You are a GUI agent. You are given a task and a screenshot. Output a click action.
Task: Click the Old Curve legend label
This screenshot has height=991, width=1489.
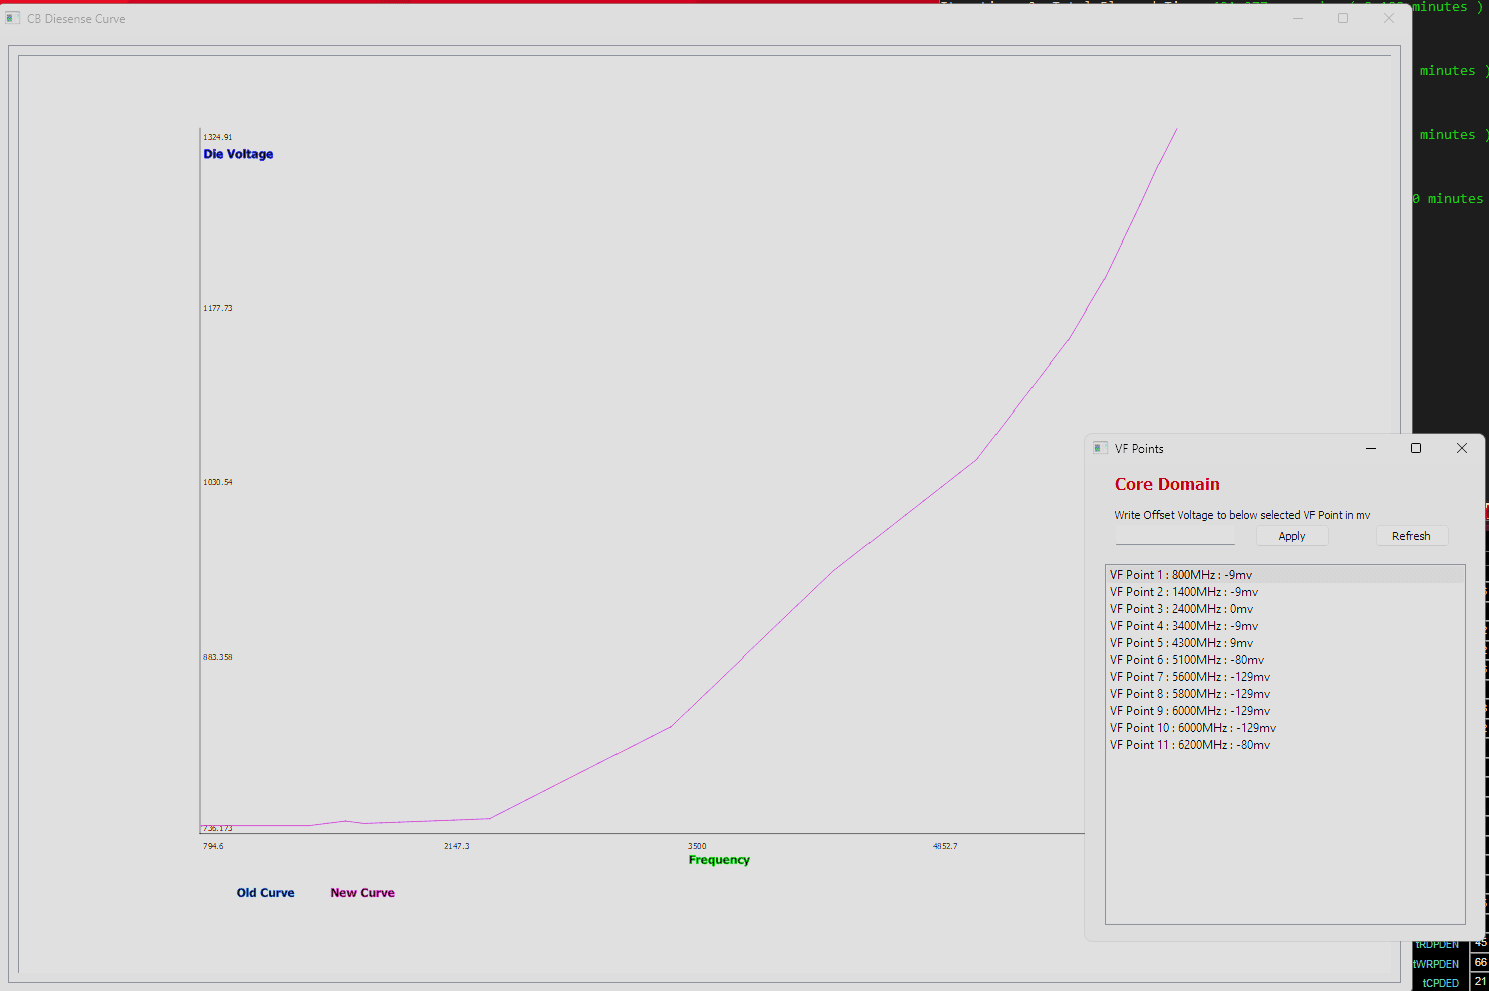click(265, 893)
